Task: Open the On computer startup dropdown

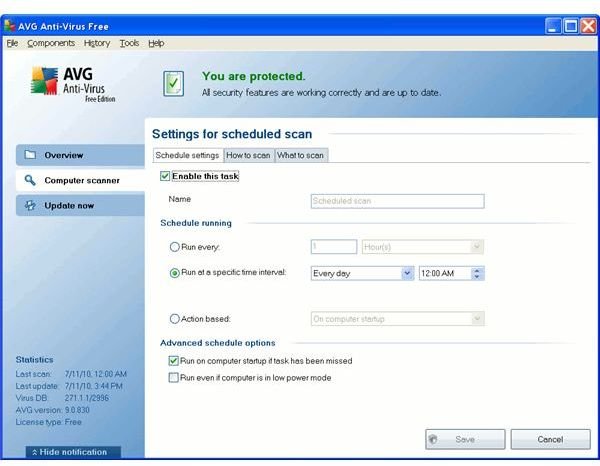Action: [398, 319]
